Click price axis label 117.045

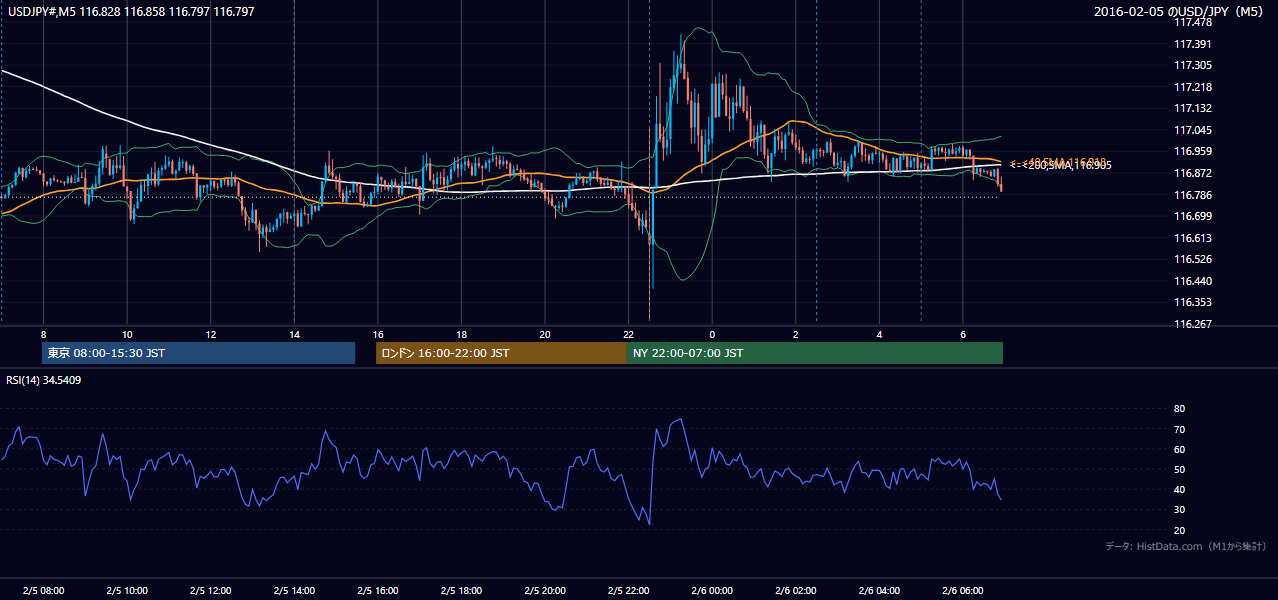(1193, 130)
